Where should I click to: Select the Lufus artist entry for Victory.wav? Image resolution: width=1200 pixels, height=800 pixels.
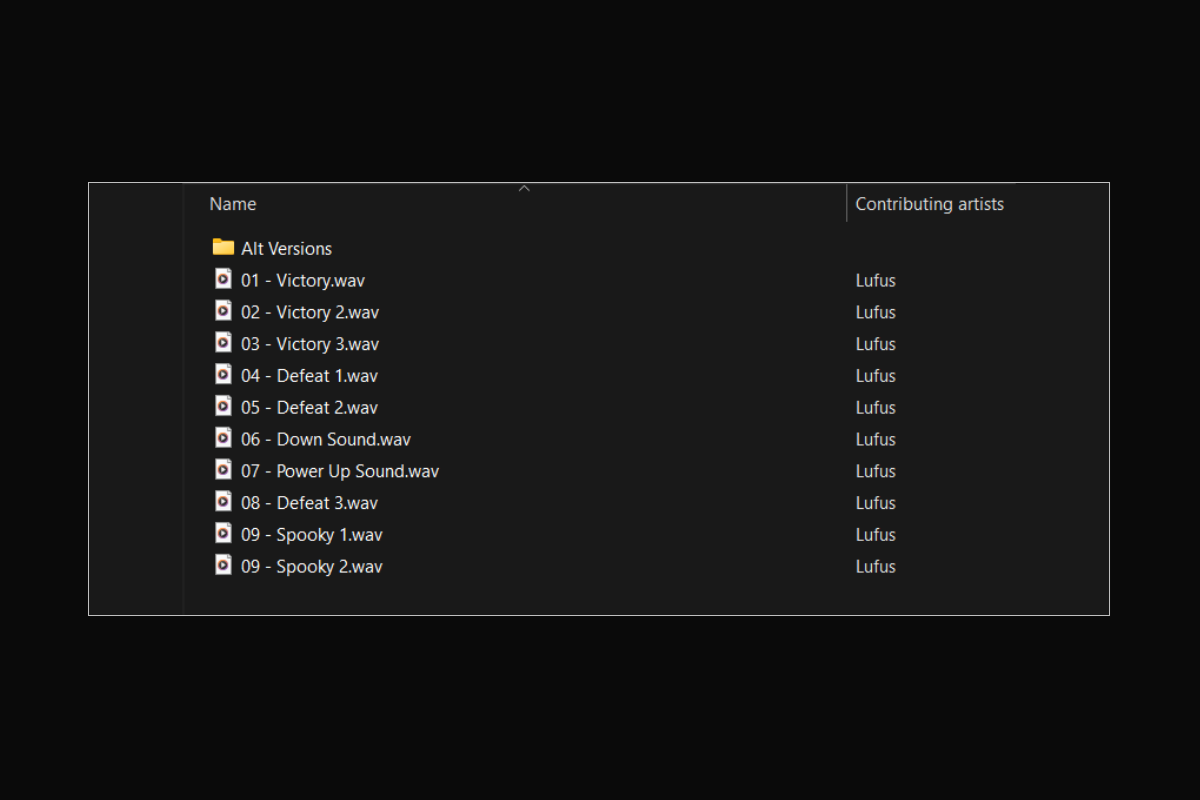(876, 280)
